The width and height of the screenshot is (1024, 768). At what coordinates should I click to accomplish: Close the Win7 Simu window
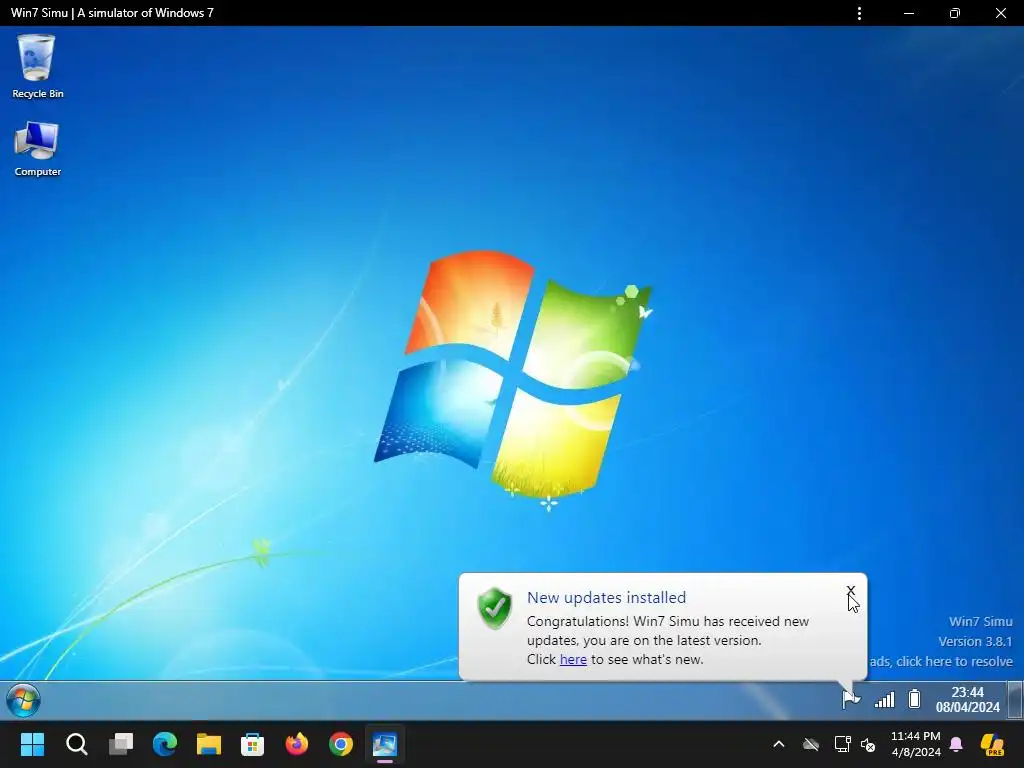click(x=1000, y=13)
